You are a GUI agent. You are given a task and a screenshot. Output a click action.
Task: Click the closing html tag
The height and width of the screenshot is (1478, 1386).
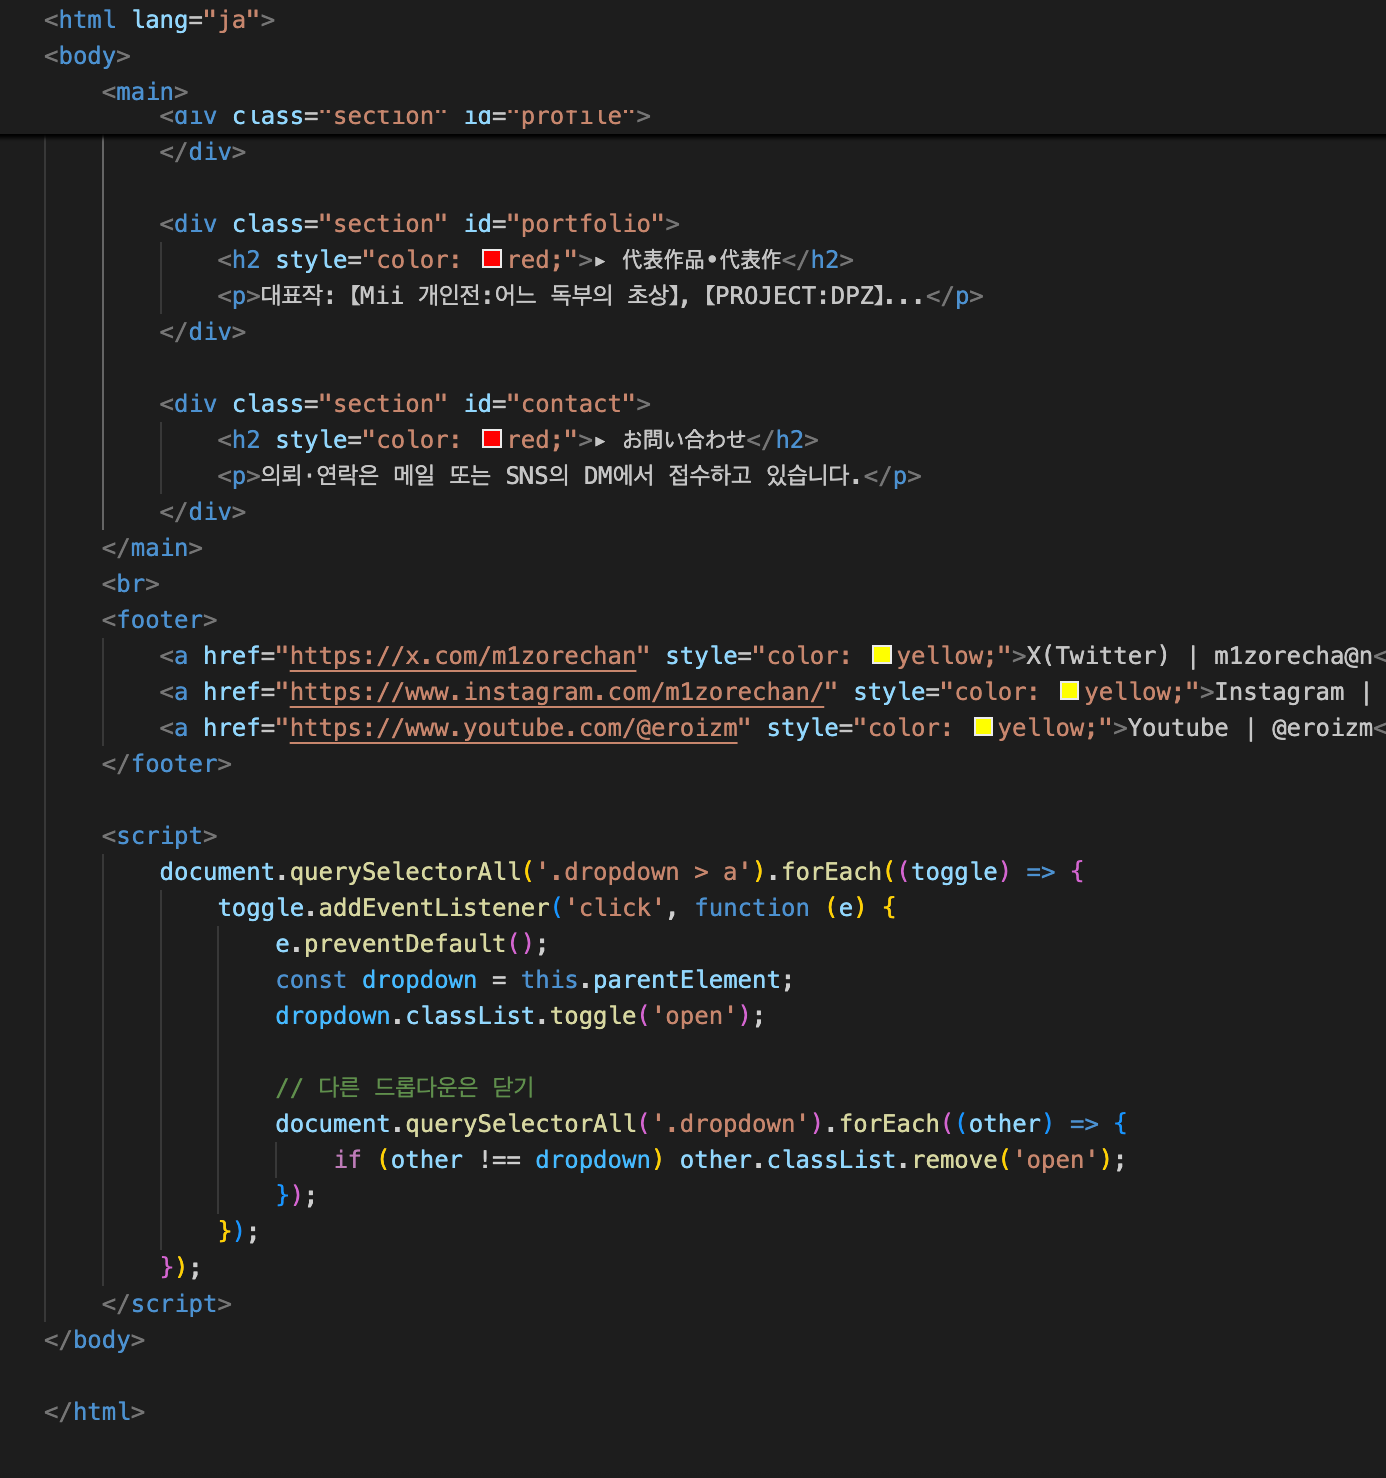(94, 1412)
